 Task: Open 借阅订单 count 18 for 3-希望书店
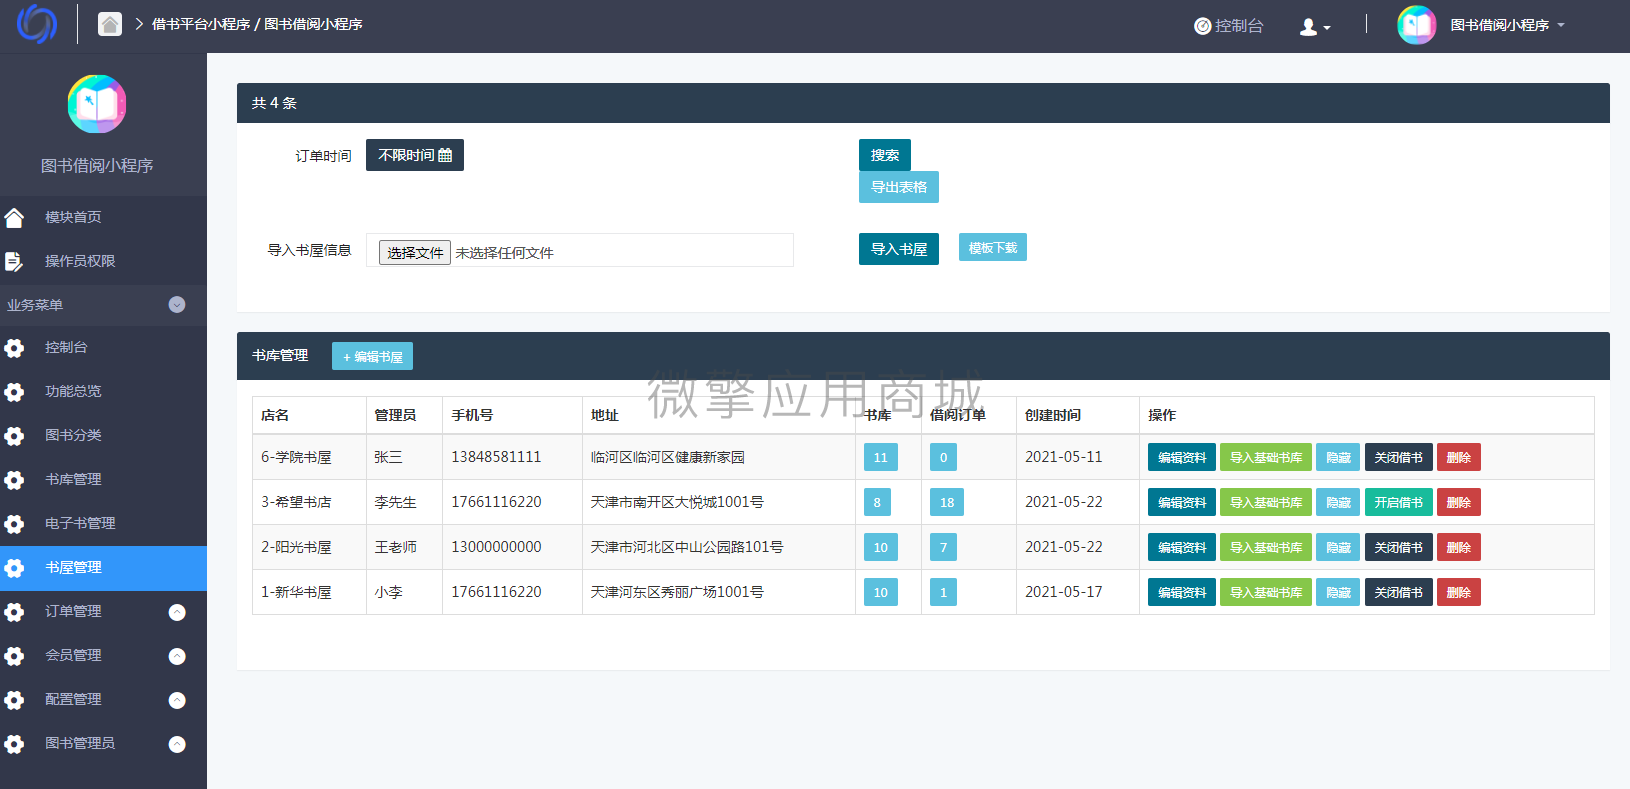click(947, 502)
